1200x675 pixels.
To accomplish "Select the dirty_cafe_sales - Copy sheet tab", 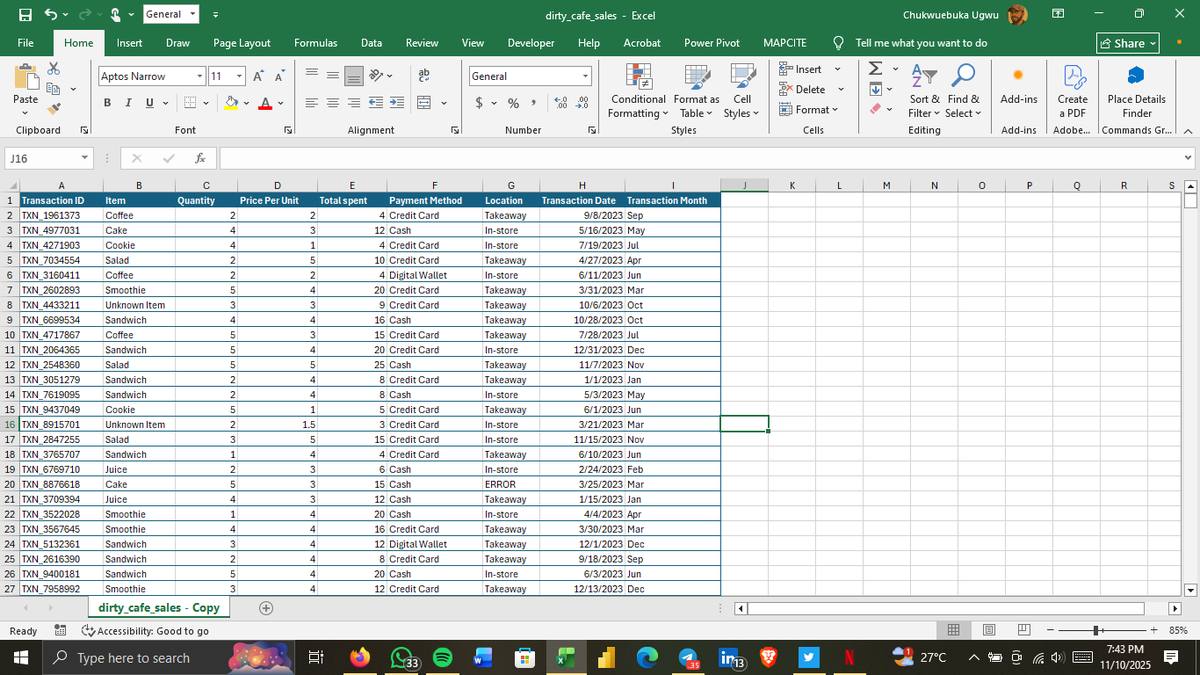I will tap(158, 608).
